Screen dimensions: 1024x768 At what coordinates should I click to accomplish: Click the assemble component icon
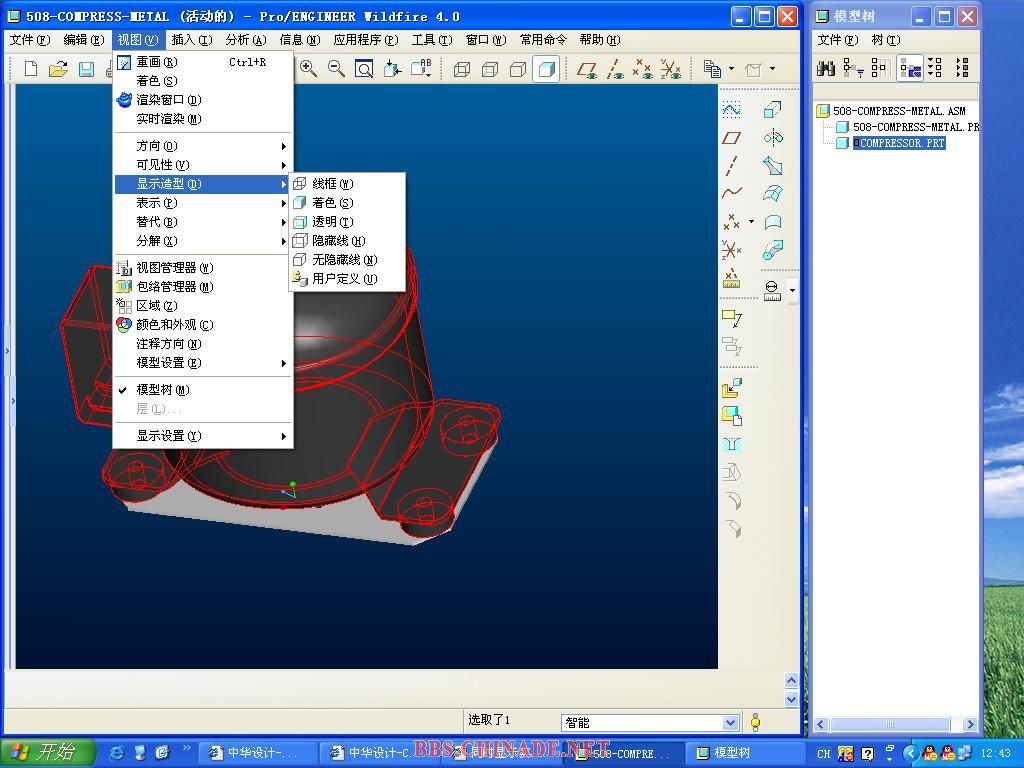click(x=731, y=388)
